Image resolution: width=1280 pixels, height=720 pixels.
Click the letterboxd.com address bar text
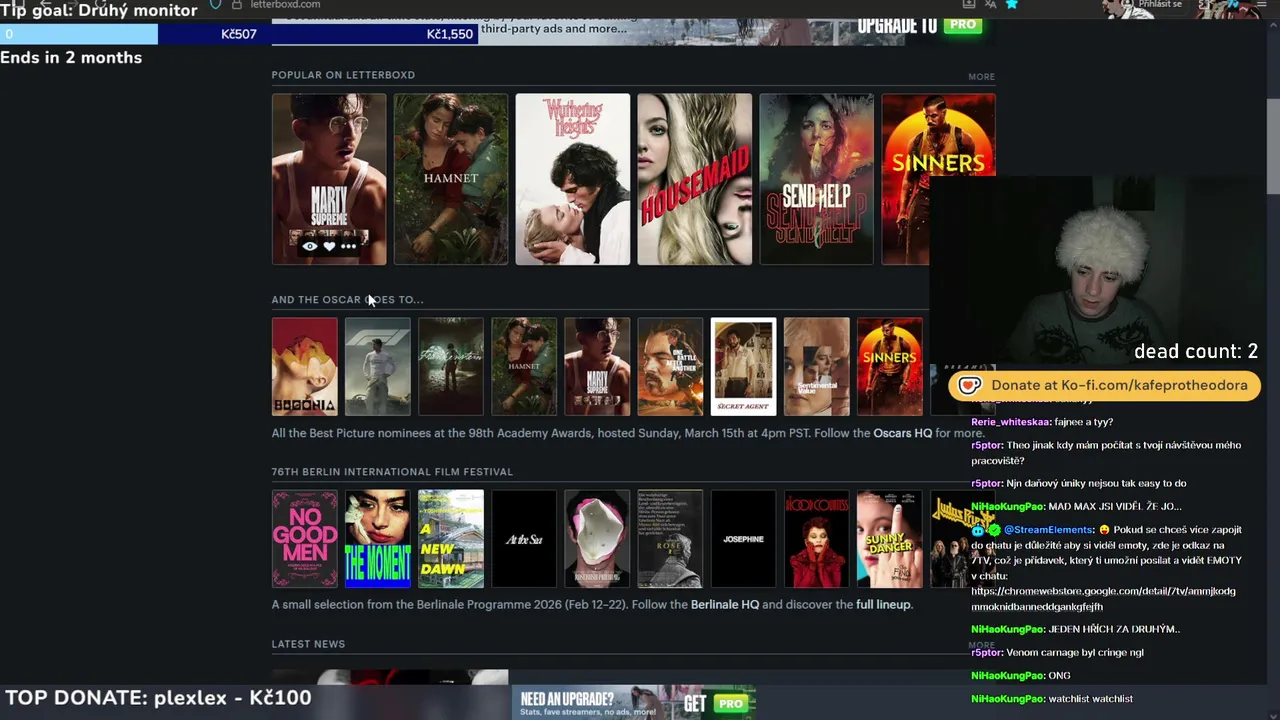coord(285,5)
